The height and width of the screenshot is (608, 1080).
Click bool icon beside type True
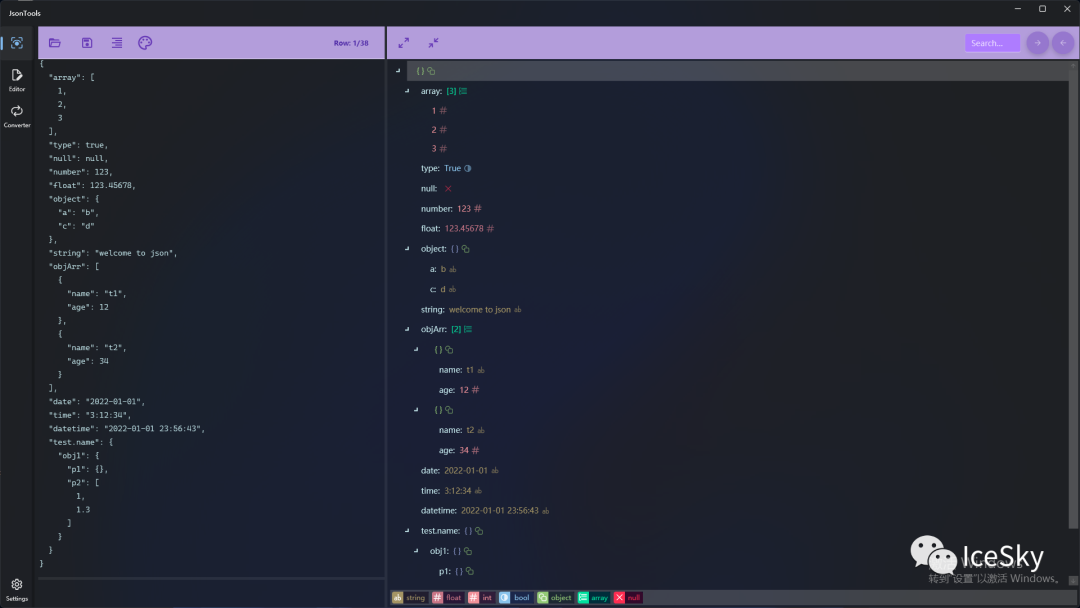click(468, 168)
